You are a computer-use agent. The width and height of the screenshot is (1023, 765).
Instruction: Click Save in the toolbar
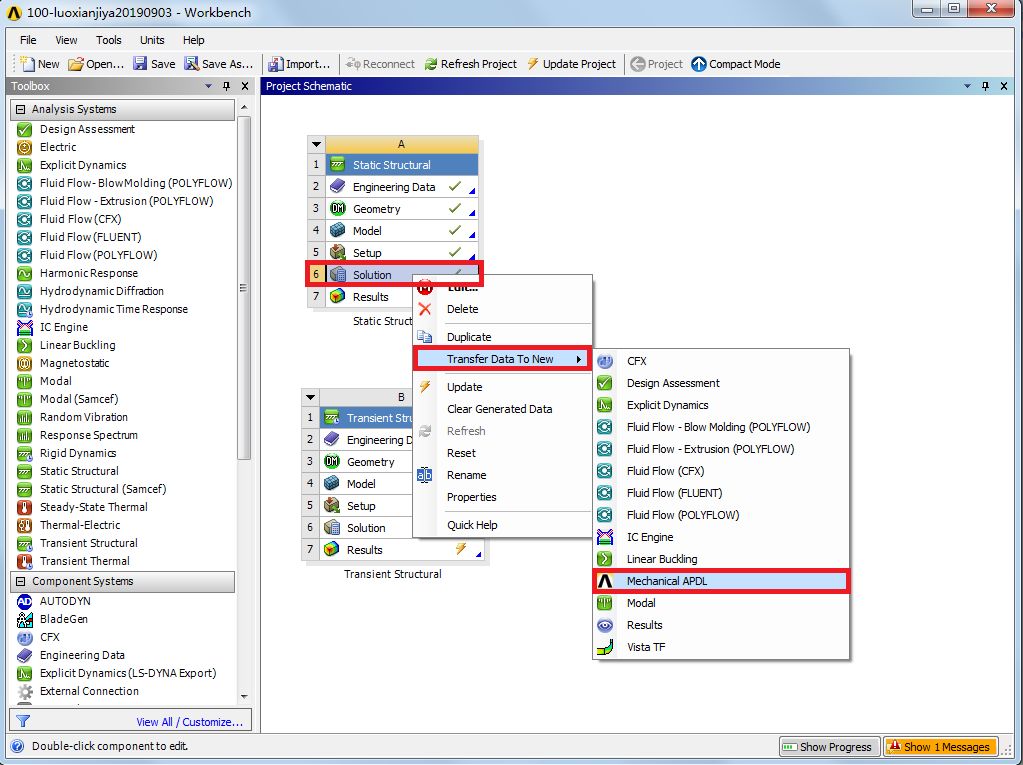[154, 64]
